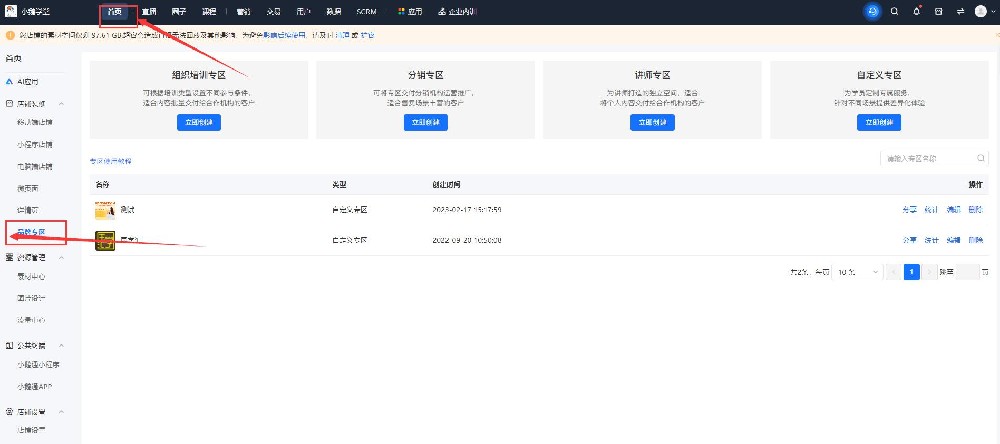1000x444 pixels.
Task: Click the jump-to page number field
Action: pyautogui.click(x=967, y=272)
